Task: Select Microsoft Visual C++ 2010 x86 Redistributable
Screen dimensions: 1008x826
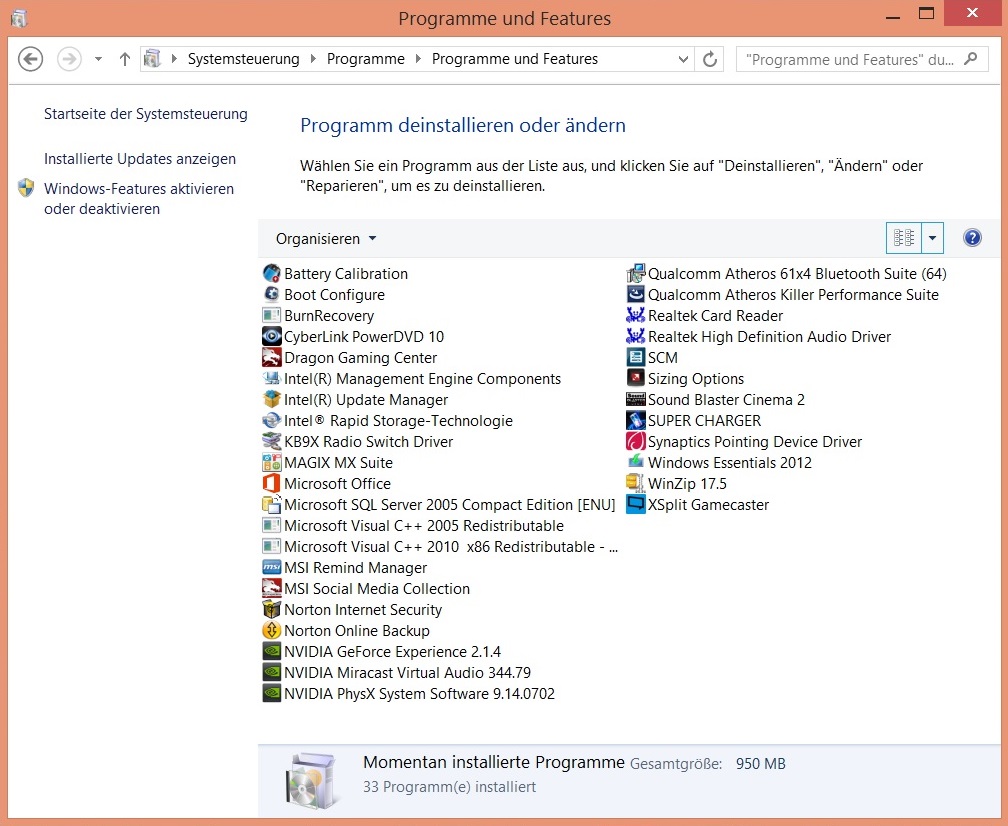Action: tap(440, 546)
